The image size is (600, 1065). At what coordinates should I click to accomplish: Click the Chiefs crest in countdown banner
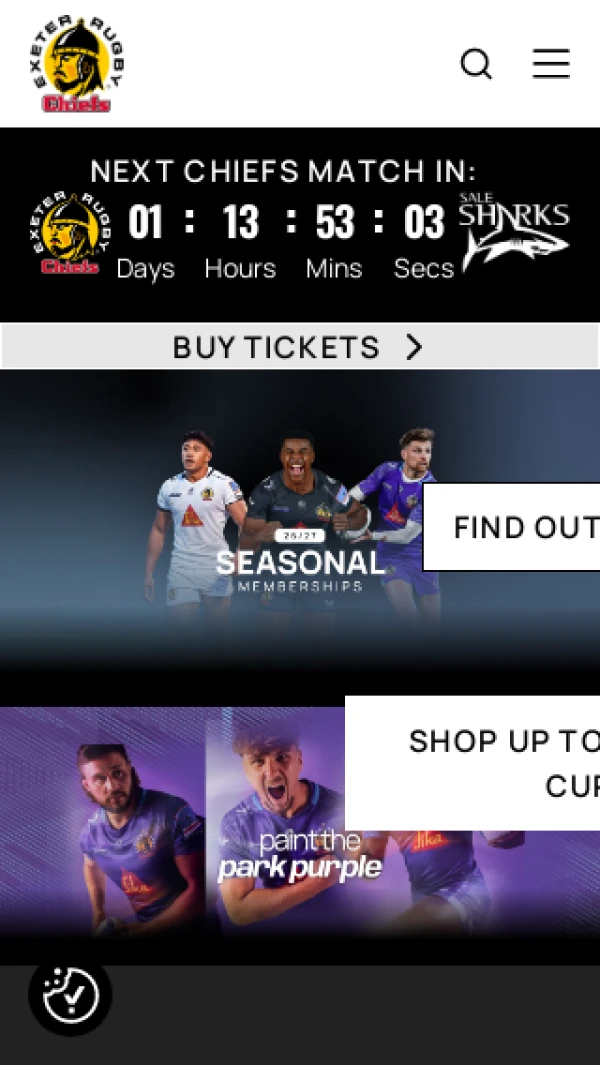70,233
